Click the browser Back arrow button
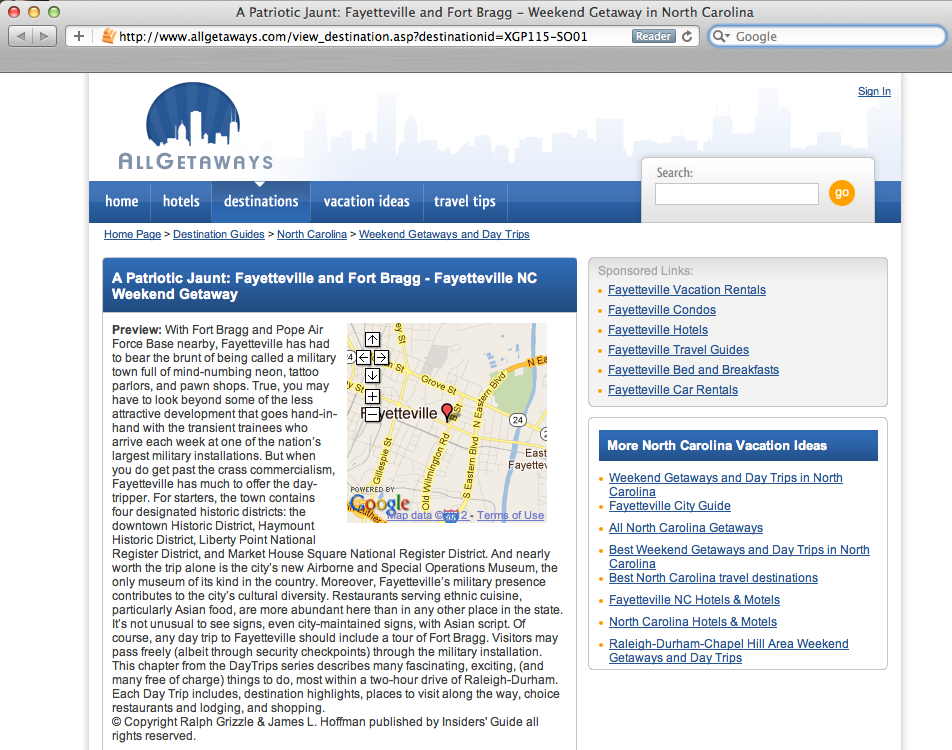The height and width of the screenshot is (750, 952). [x=21, y=36]
